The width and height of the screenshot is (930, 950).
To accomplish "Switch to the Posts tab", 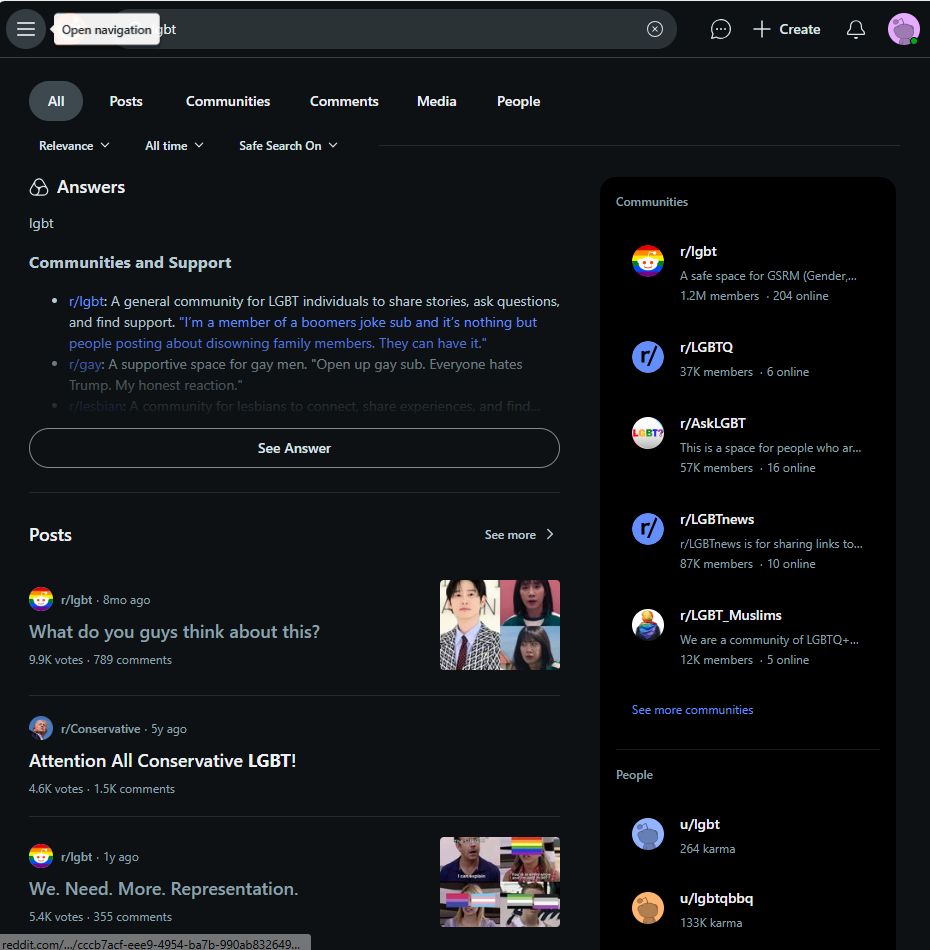I will (x=126, y=101).
